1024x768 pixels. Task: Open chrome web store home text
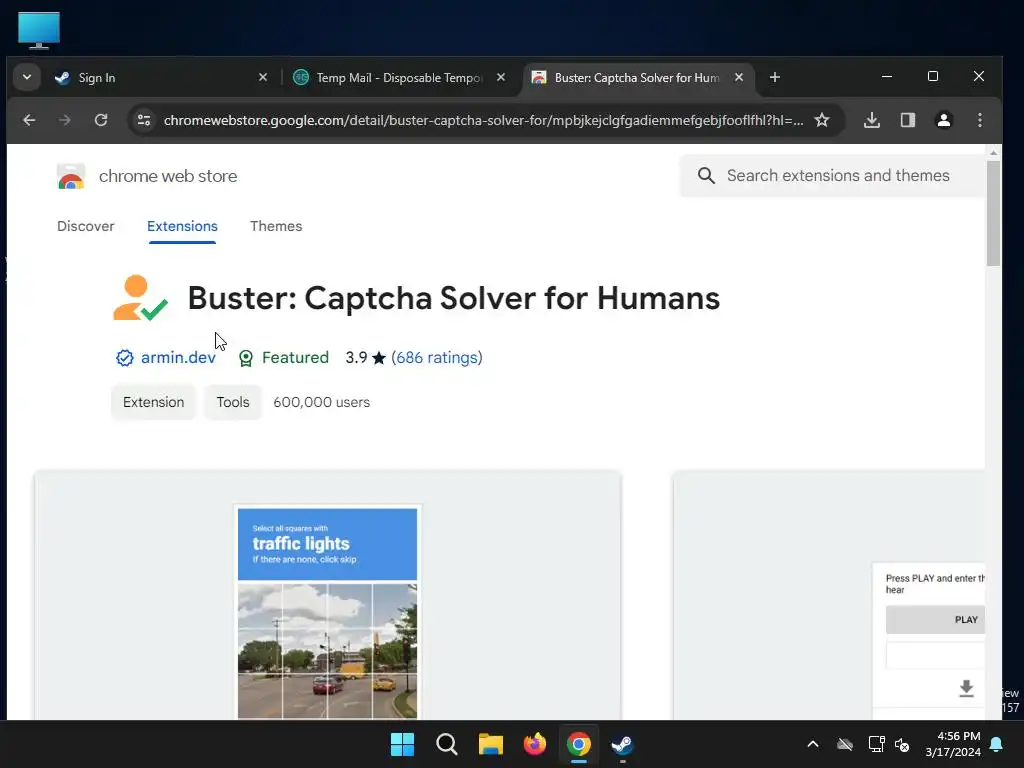coord(168,176)
